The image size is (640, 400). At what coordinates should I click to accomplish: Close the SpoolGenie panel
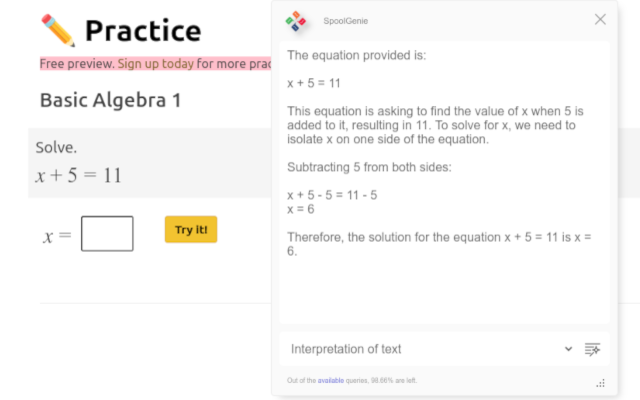point(600,19)
